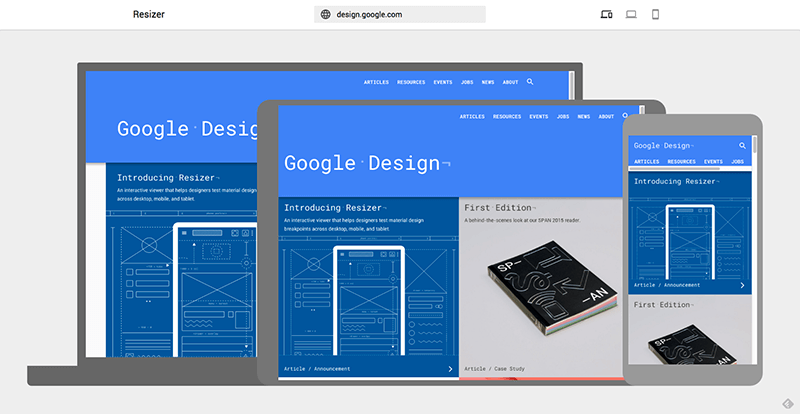
Task: Click the phone preview horizontal nav scrollbar
Action: 674,168
